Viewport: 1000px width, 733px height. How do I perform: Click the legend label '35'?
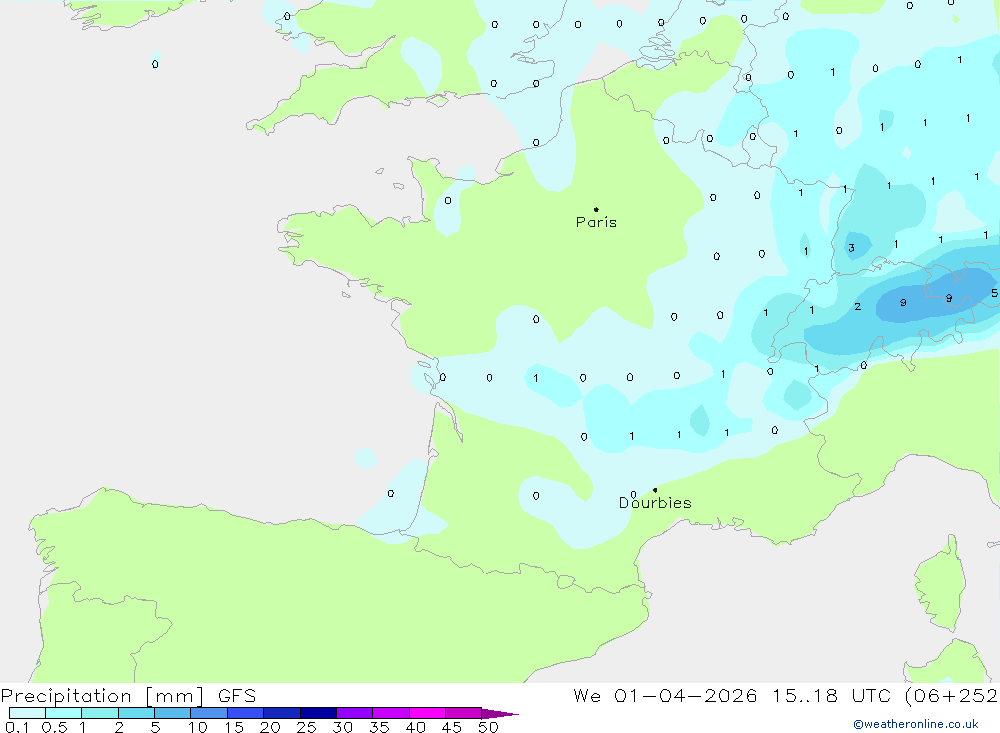(x=379, y=727)
